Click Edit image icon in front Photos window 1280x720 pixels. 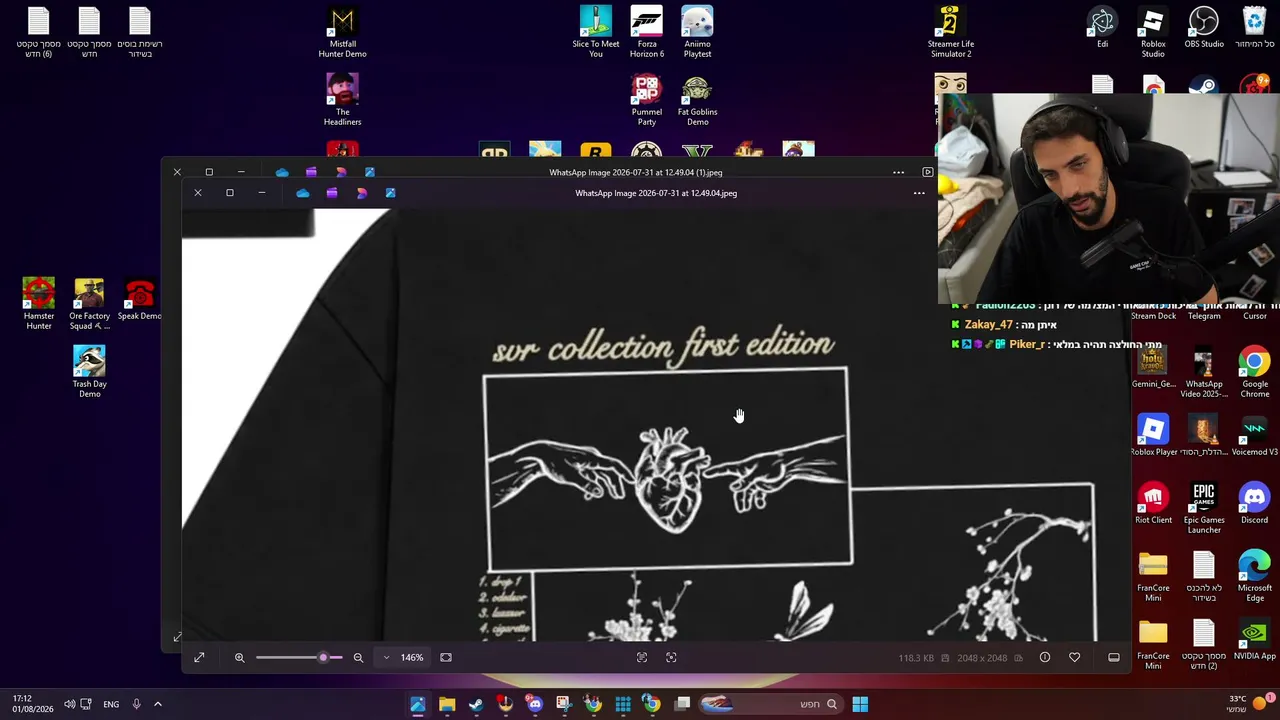pos(390,193)
